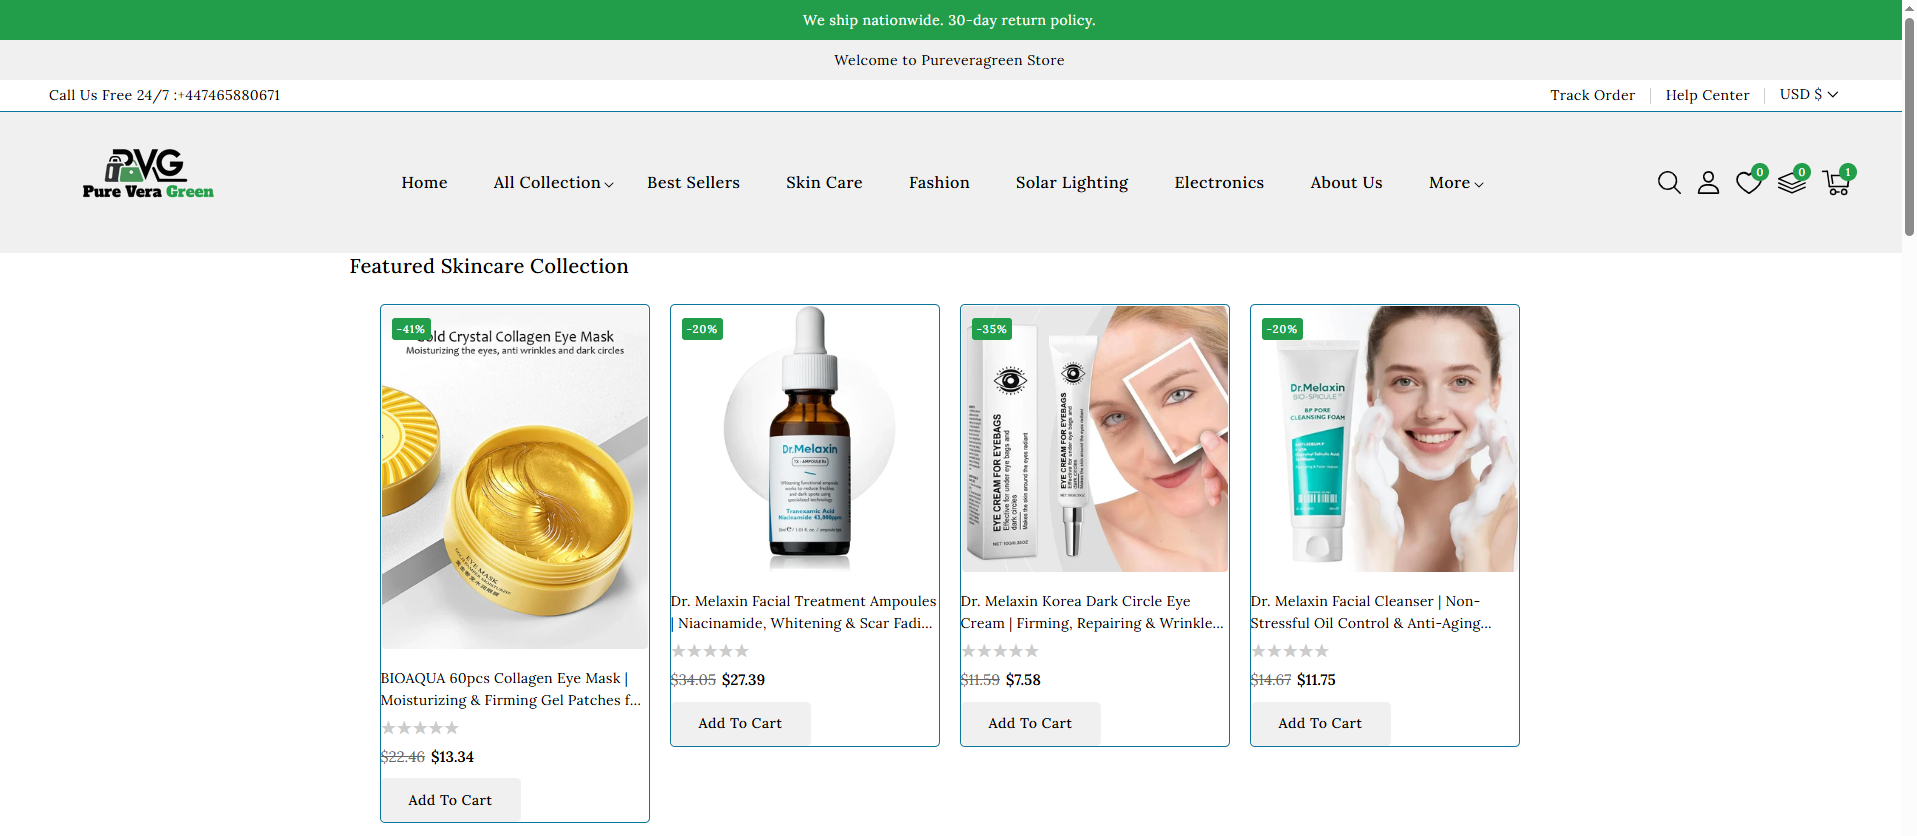The width and height of the screenshot is (1917, 836).
Task: Open the wishlist heart icon
Action: pos(1748,183)
